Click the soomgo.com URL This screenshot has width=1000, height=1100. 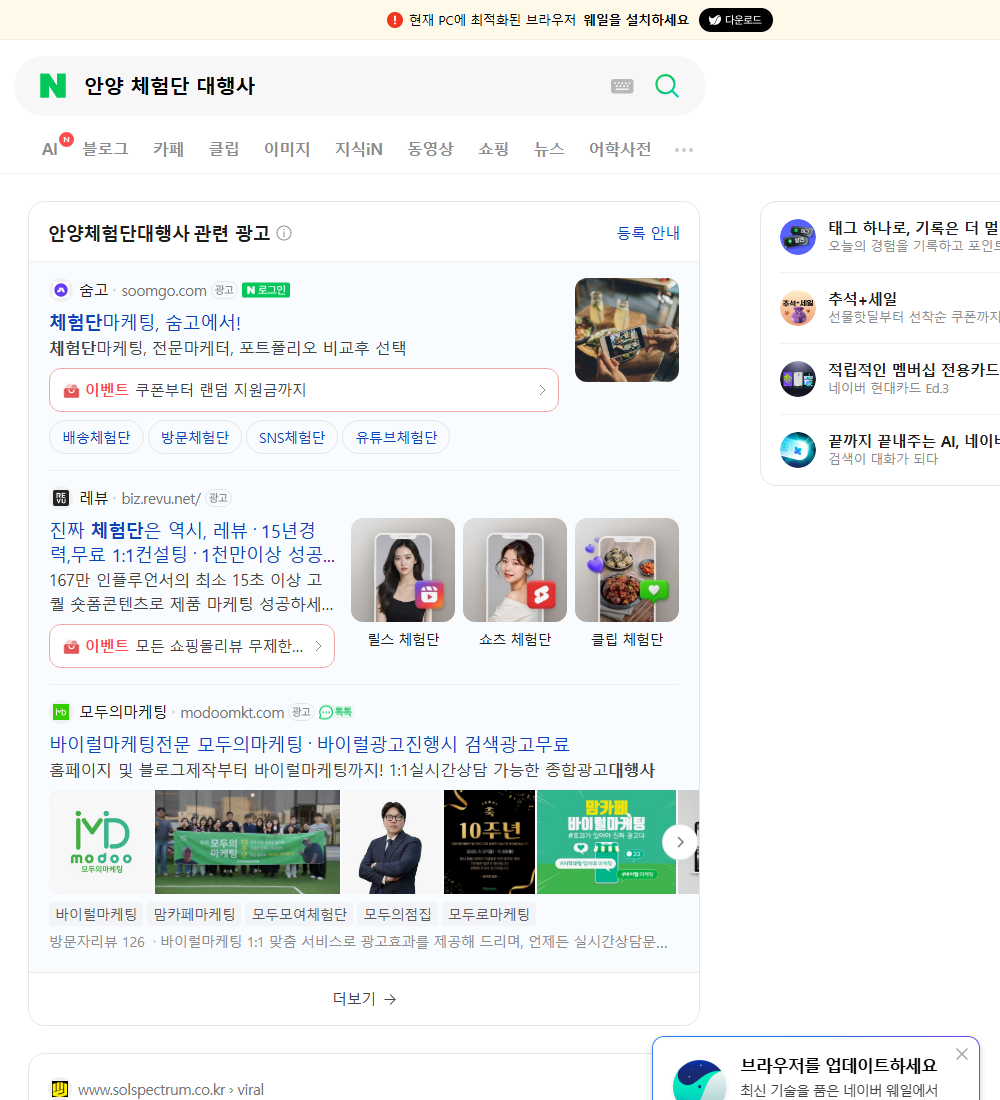pos(164,290)
